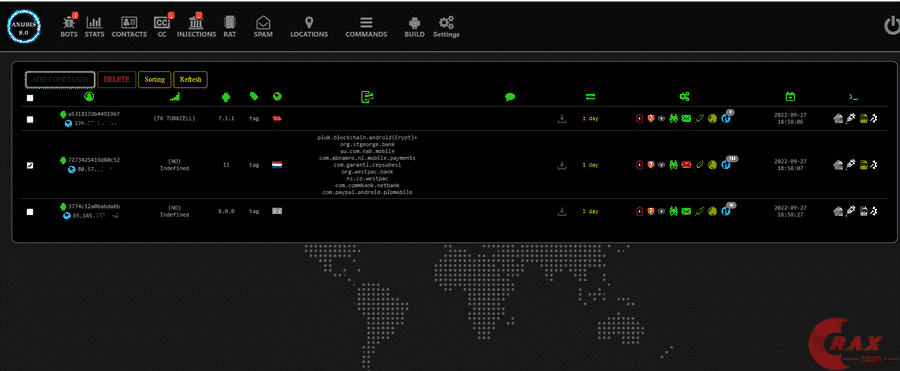
Task: Click the date 2022-09-27 18:58:27
Action: [790, 211]
